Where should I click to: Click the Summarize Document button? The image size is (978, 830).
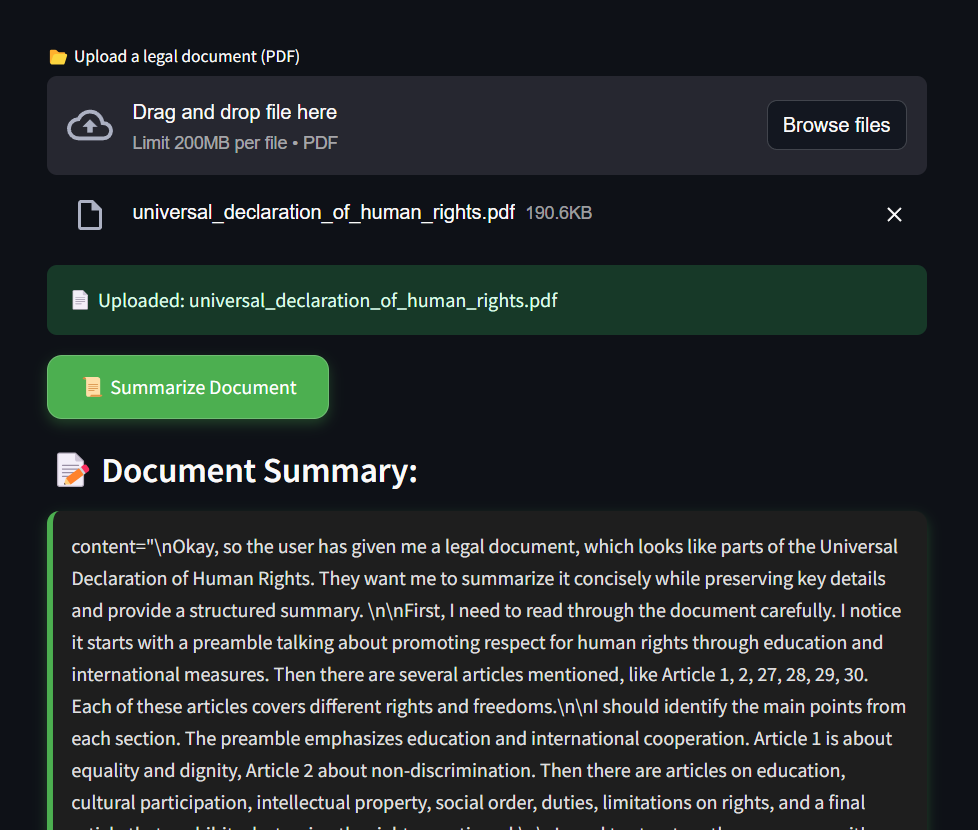click(x=188, y=387)
